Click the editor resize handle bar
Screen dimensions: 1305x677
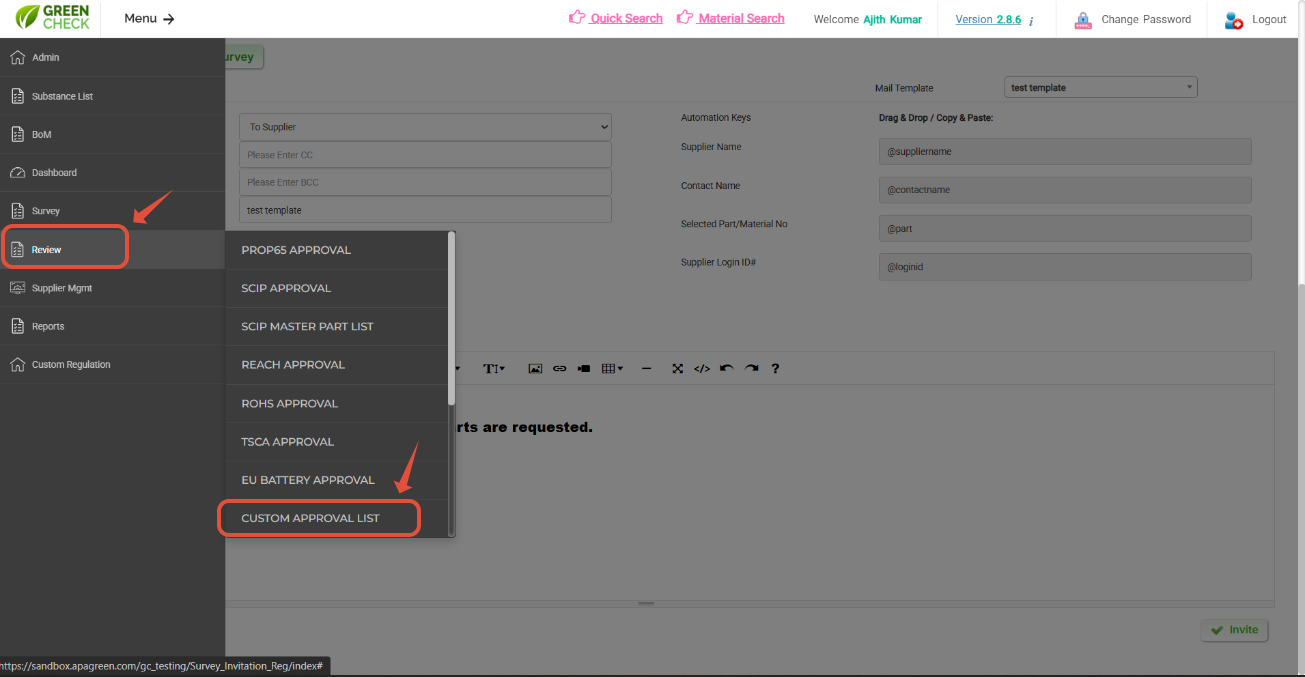(x=646, y=603)
